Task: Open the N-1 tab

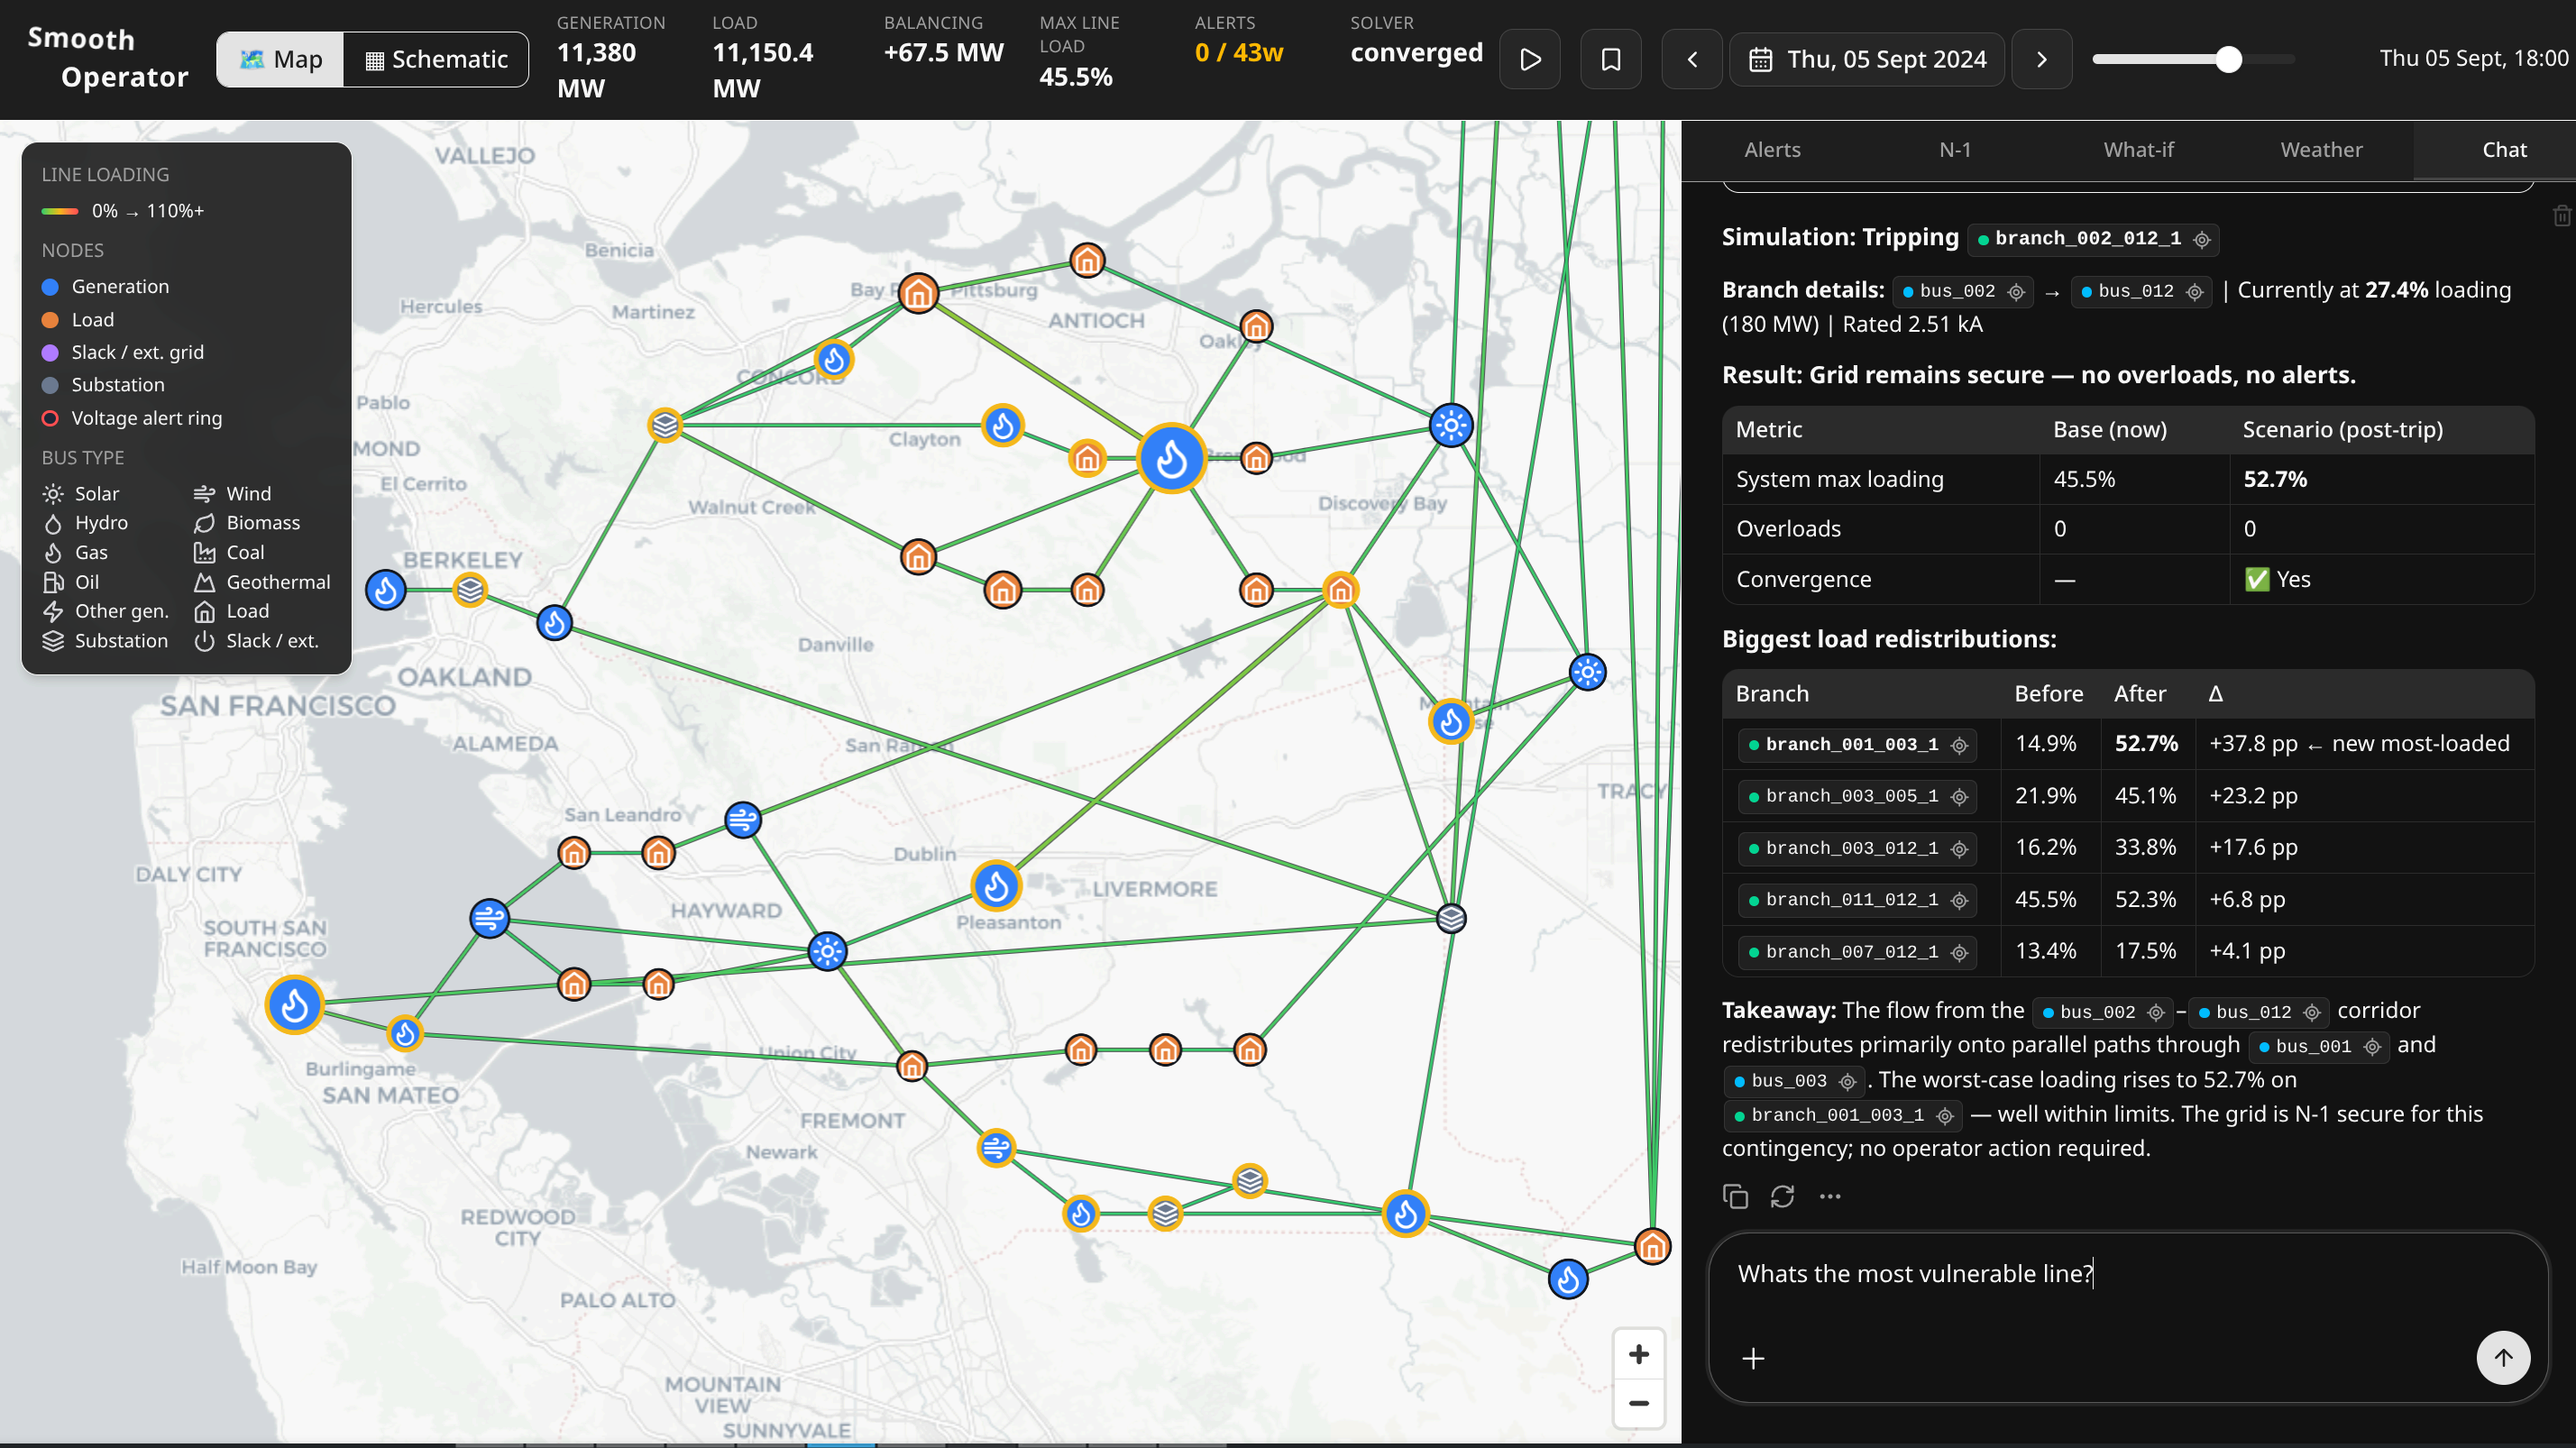Action: (1955, 150)
